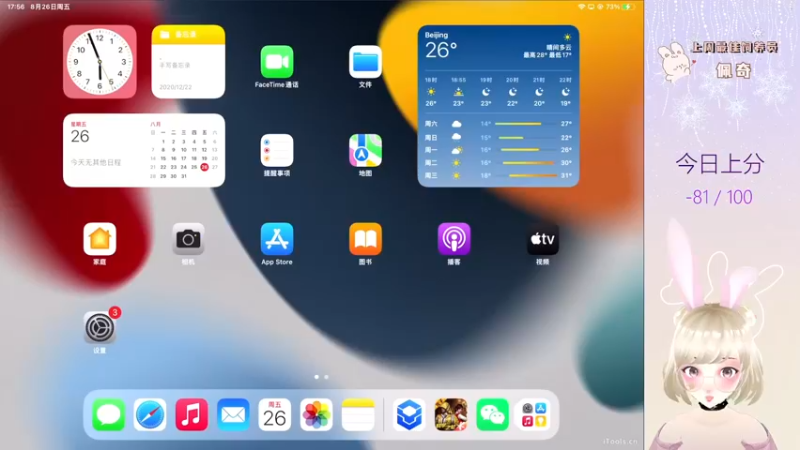
Task: Launch the game app in dock
Action: click(x=451, y=414)
